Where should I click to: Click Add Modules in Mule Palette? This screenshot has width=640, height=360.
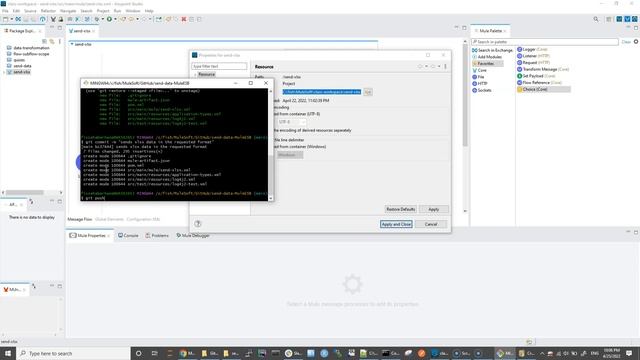(x=487, y=57)
